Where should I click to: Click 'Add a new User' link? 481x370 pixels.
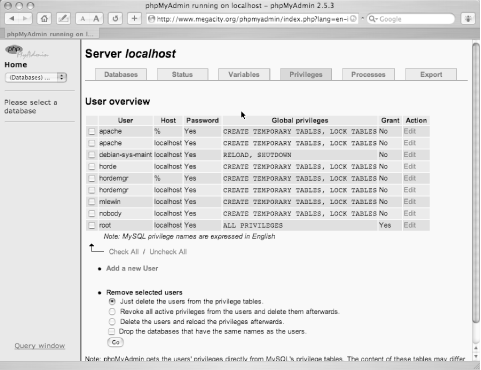(x=132, y=268)
